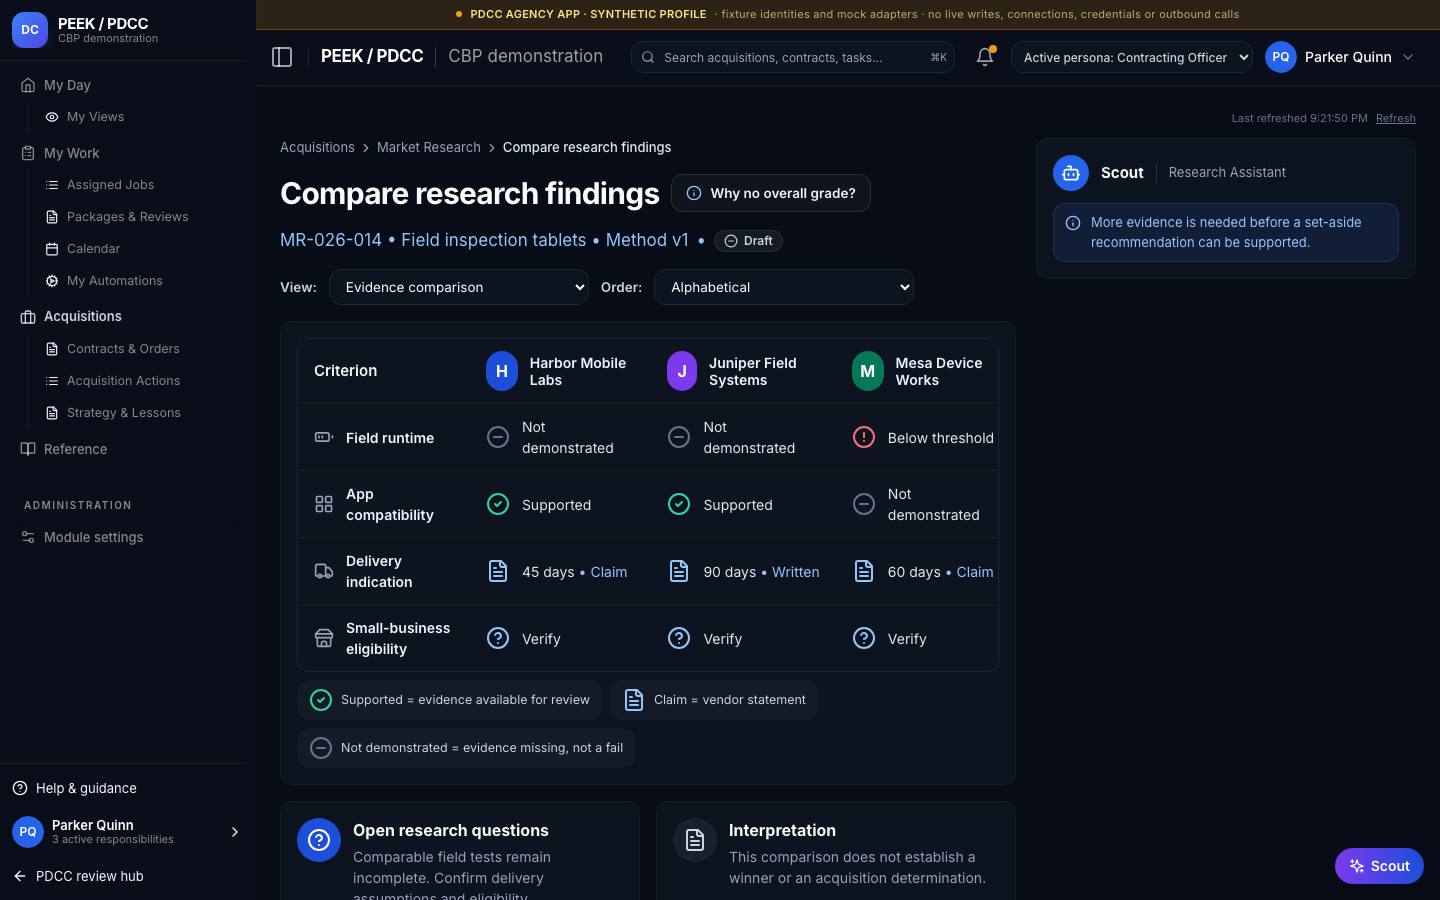Focus the search acquisitions field
This screenshot has width=1440, height=900.
tap(793, 57)
